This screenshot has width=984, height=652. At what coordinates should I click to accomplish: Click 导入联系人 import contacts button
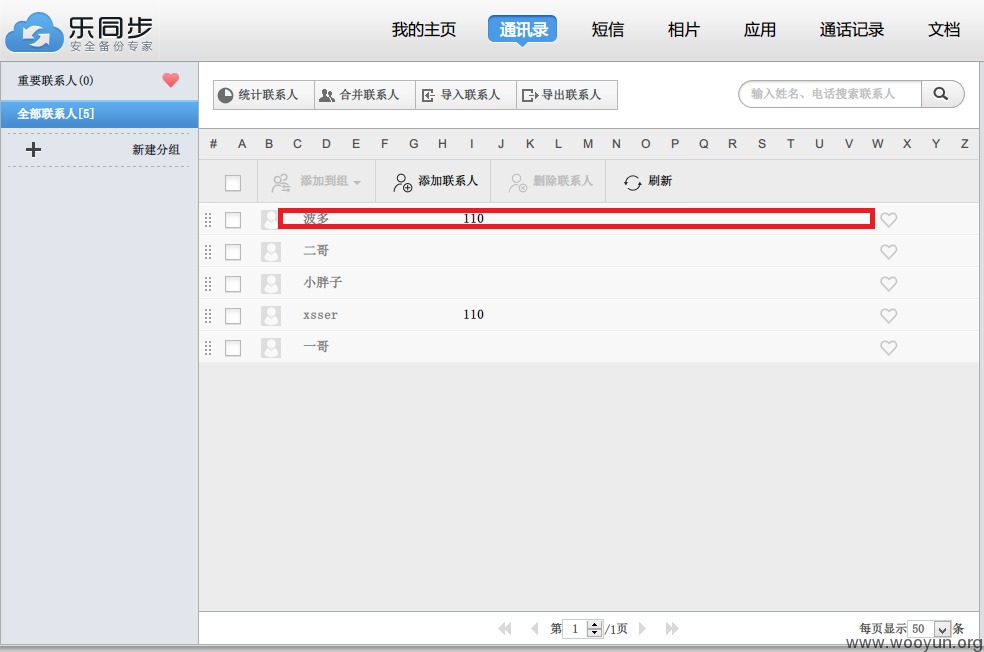pos(466,95)
